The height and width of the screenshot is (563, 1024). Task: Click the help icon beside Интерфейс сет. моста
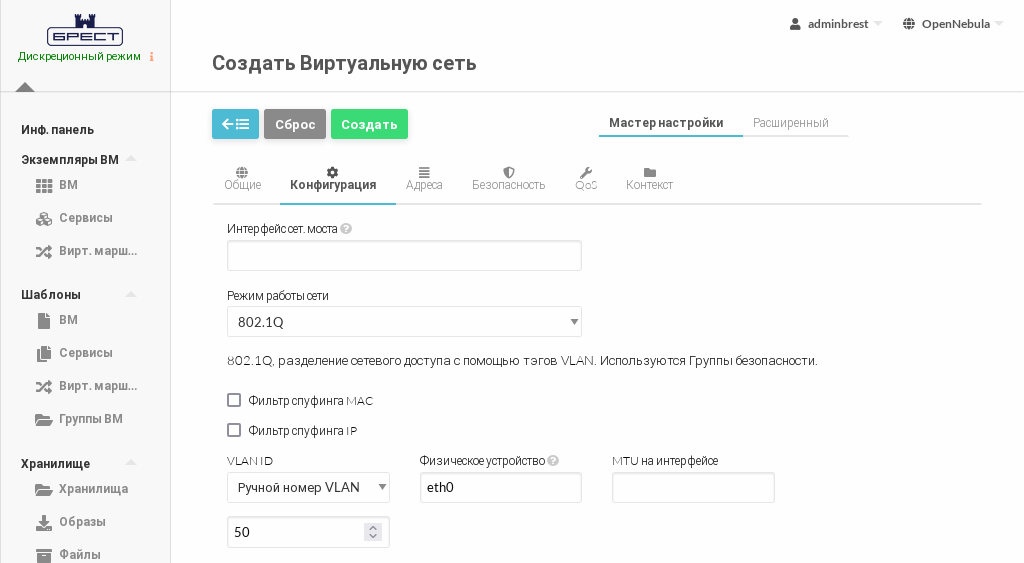pyautogui.click(x=346, y=228)
